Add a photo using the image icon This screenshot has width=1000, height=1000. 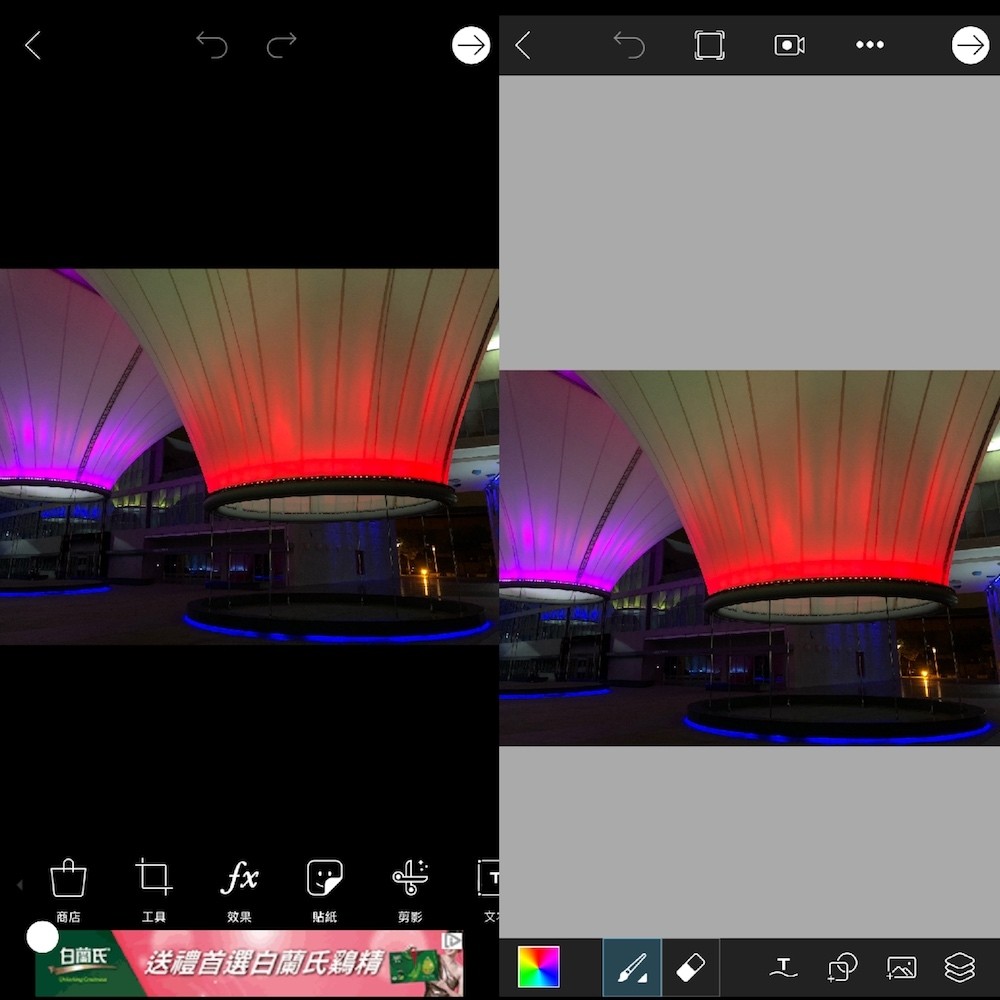tap(901, 967)
